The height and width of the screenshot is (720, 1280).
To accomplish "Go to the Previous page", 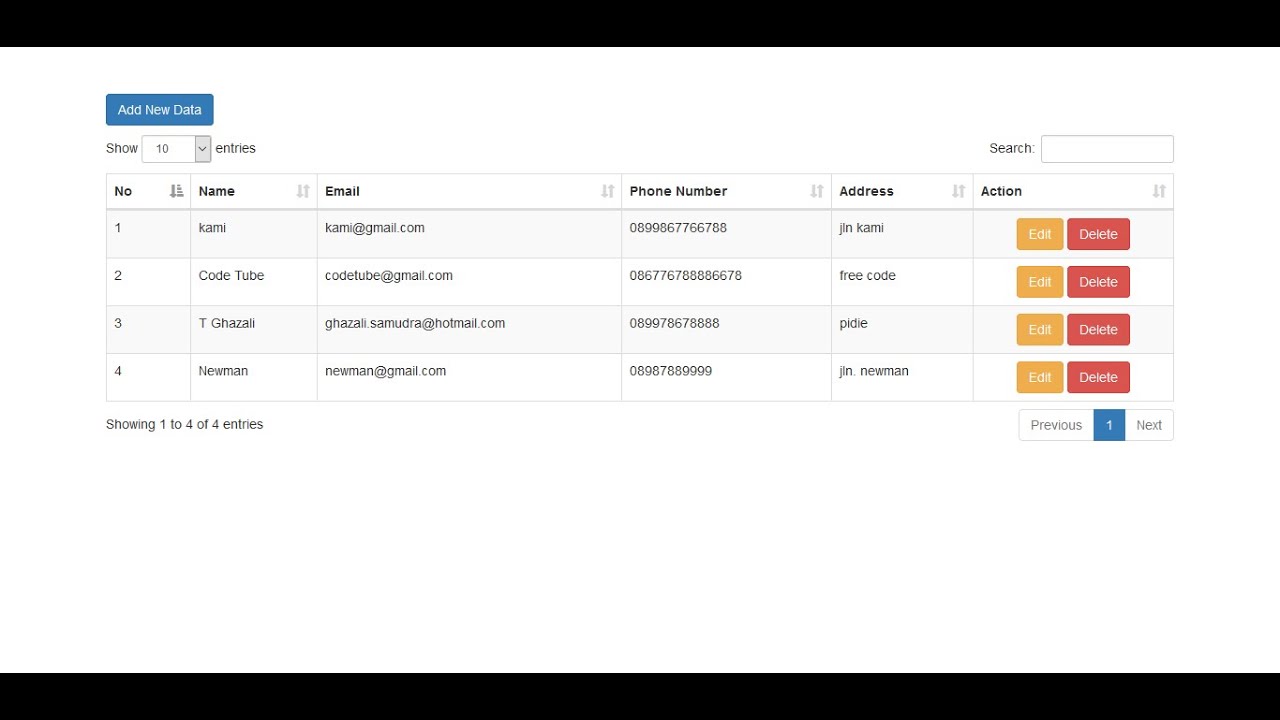I will tap(1056, 425).
